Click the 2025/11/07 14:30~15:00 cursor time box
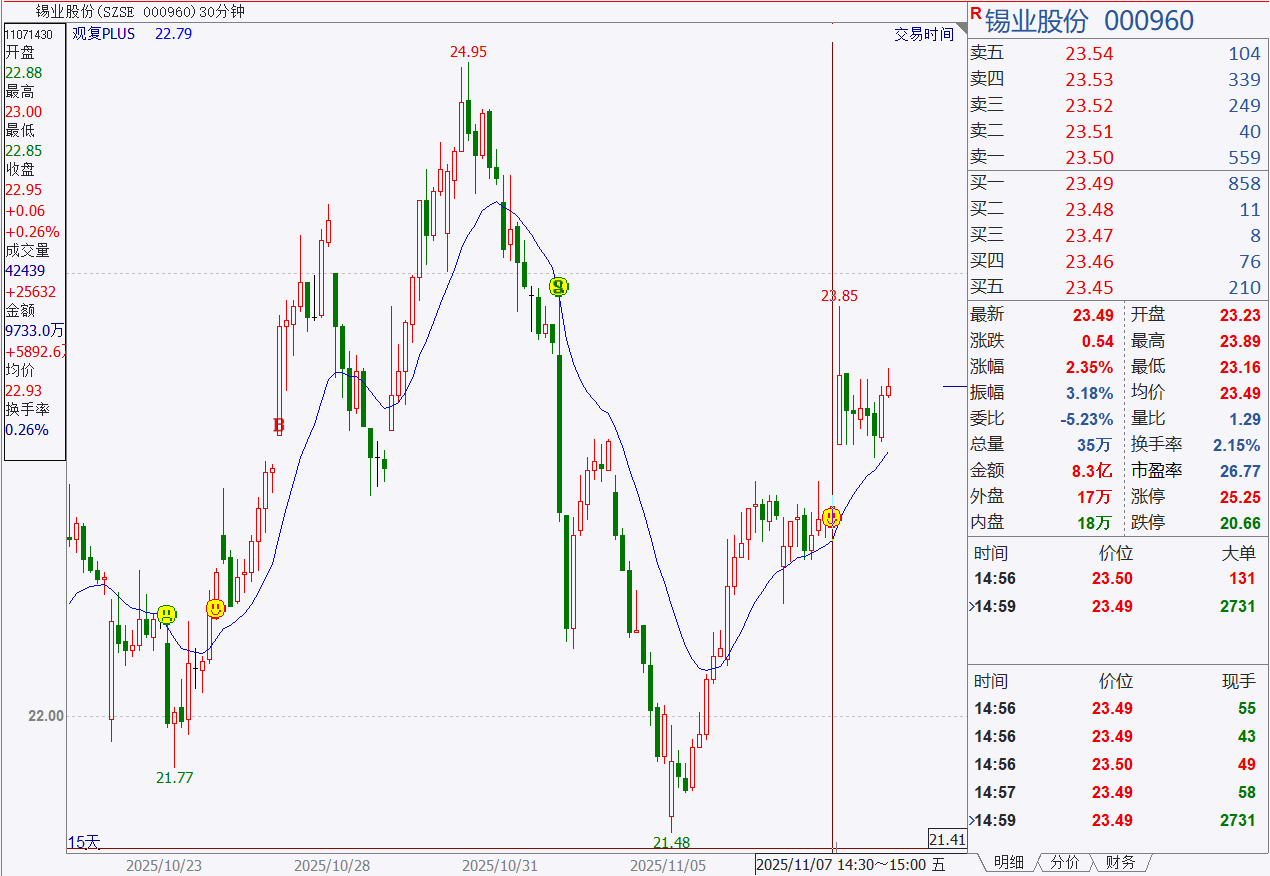The width and height of the screenshot is (1270, 876). 851,865
